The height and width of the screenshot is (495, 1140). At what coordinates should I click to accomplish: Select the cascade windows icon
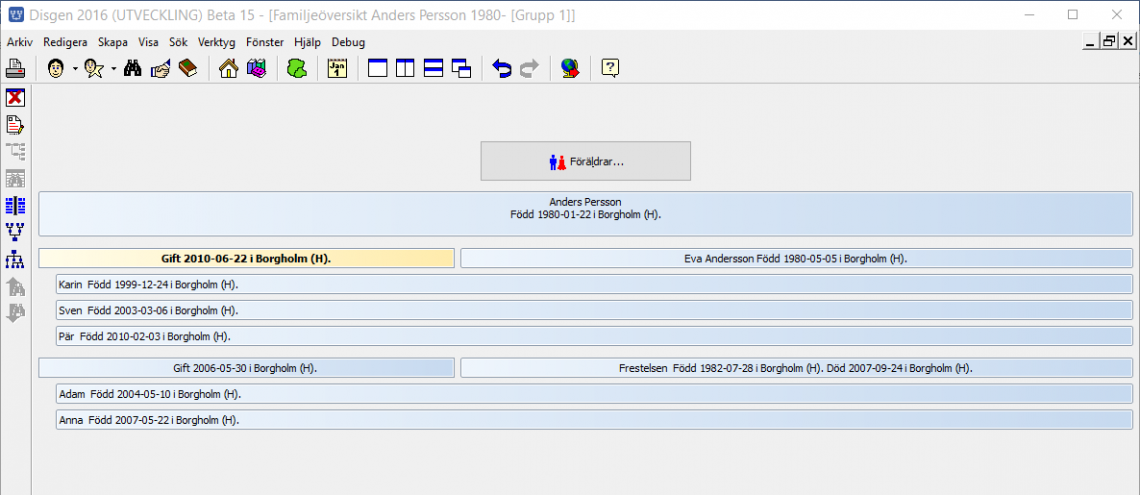461,69
